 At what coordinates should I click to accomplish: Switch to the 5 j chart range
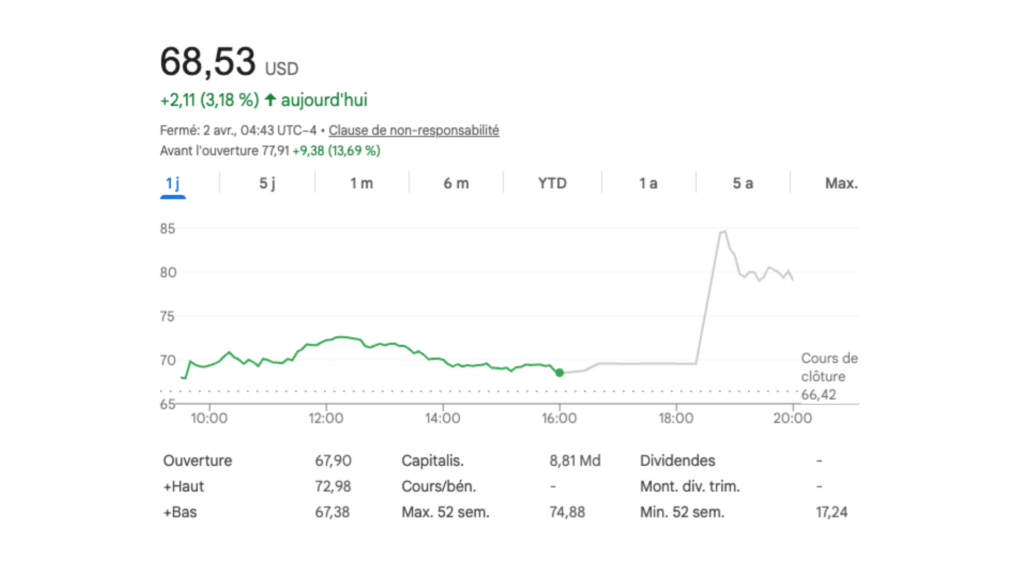coord(267,183)
